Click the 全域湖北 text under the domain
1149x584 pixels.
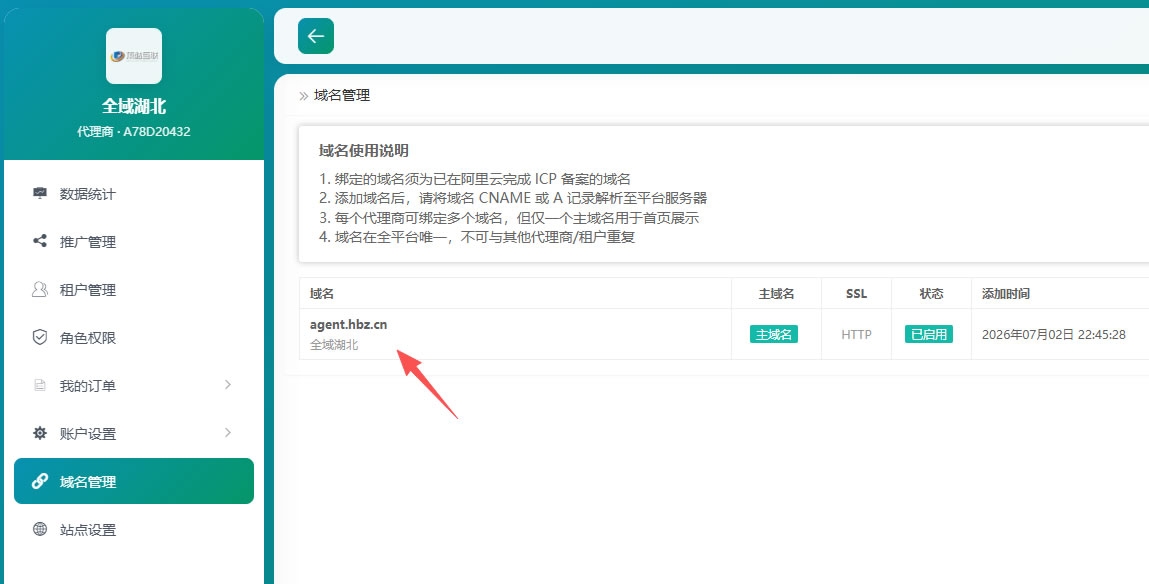tap(334, 344)
